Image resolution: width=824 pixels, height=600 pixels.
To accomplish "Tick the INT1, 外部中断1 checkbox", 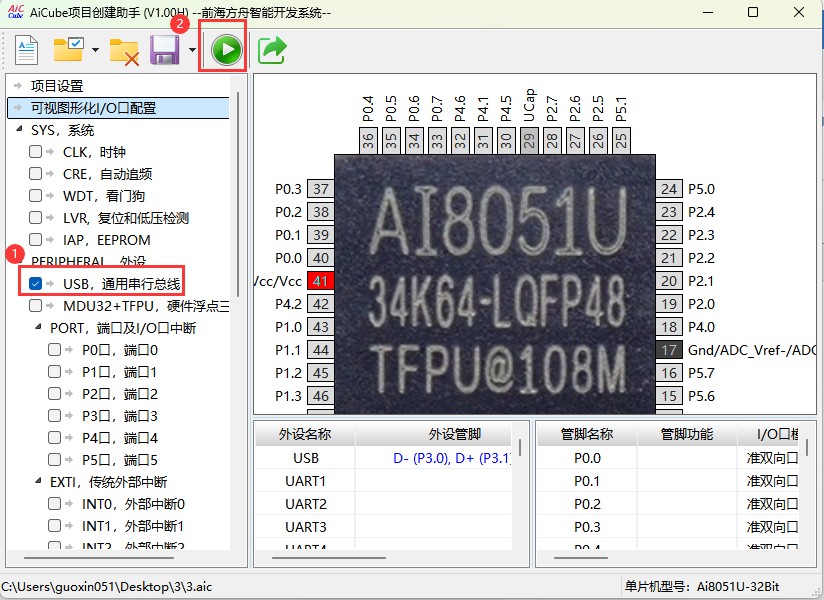I will click(x=54, y=525).
